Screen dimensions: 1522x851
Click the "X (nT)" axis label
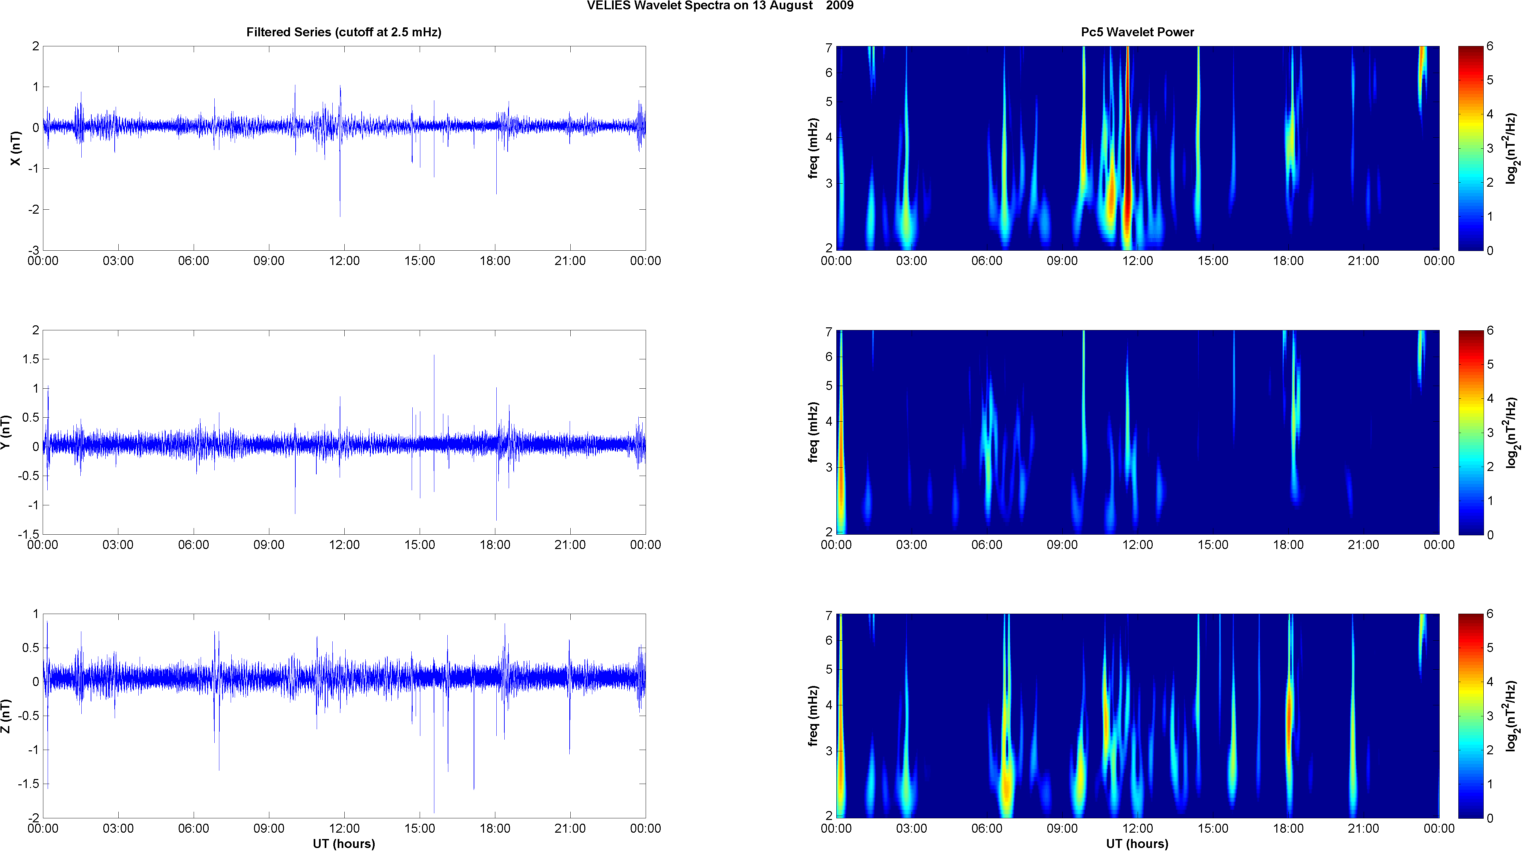15,148
